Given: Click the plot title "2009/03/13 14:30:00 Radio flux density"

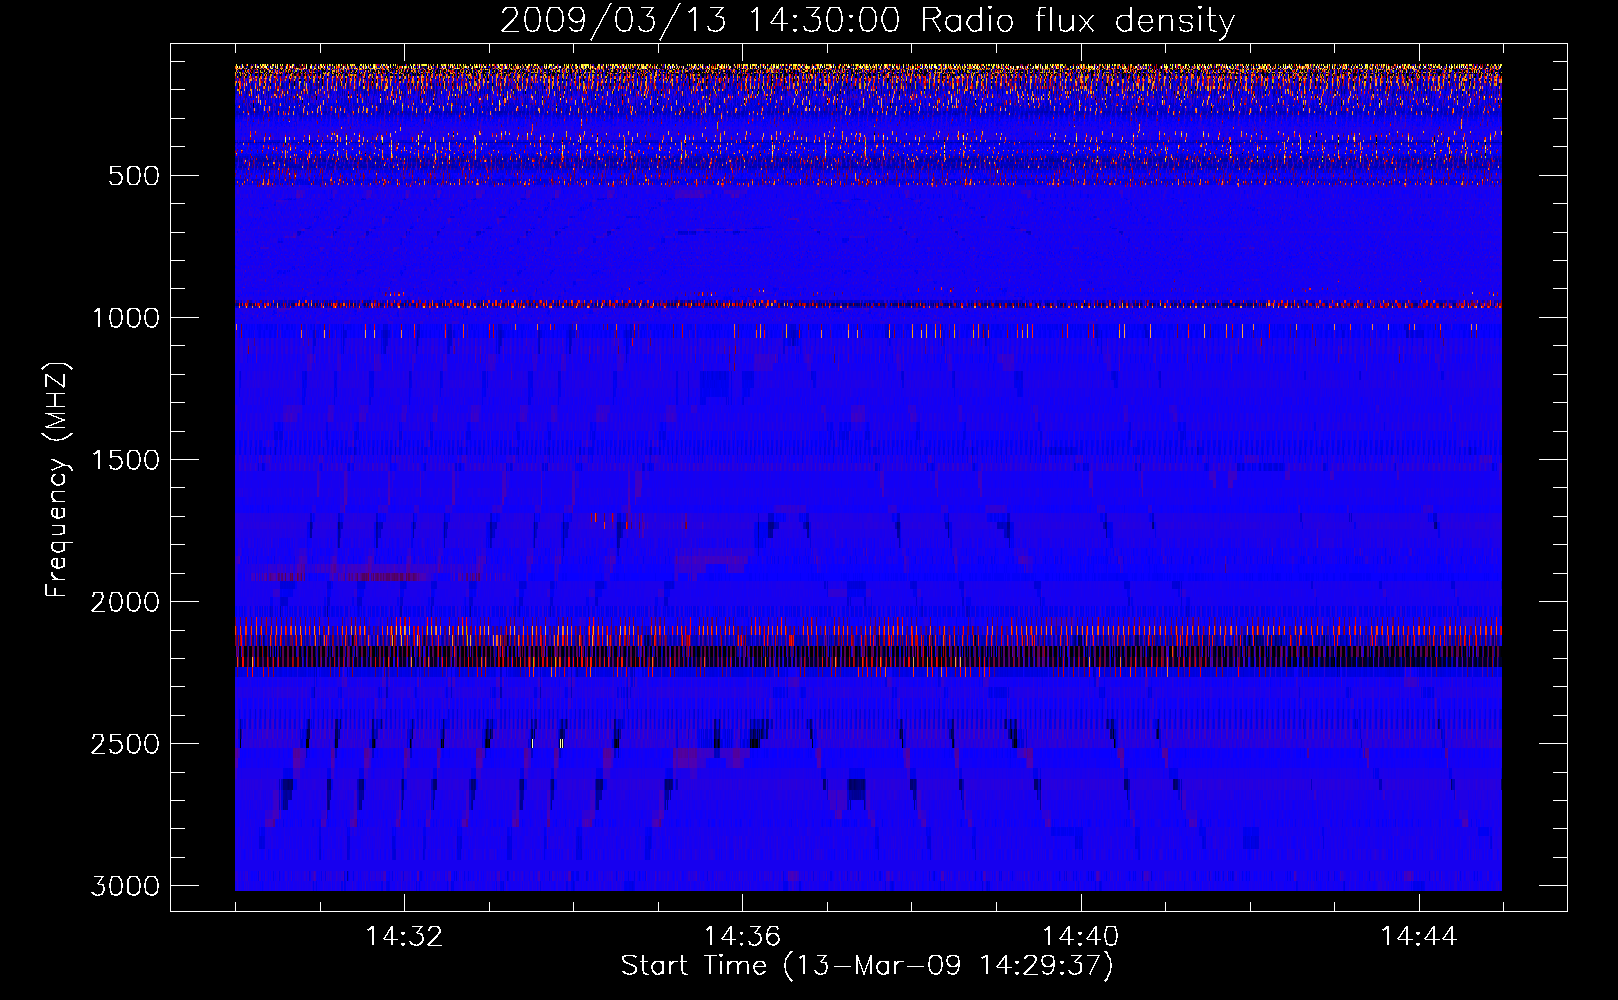Looking at the screenshot, I should coord(867,21).
